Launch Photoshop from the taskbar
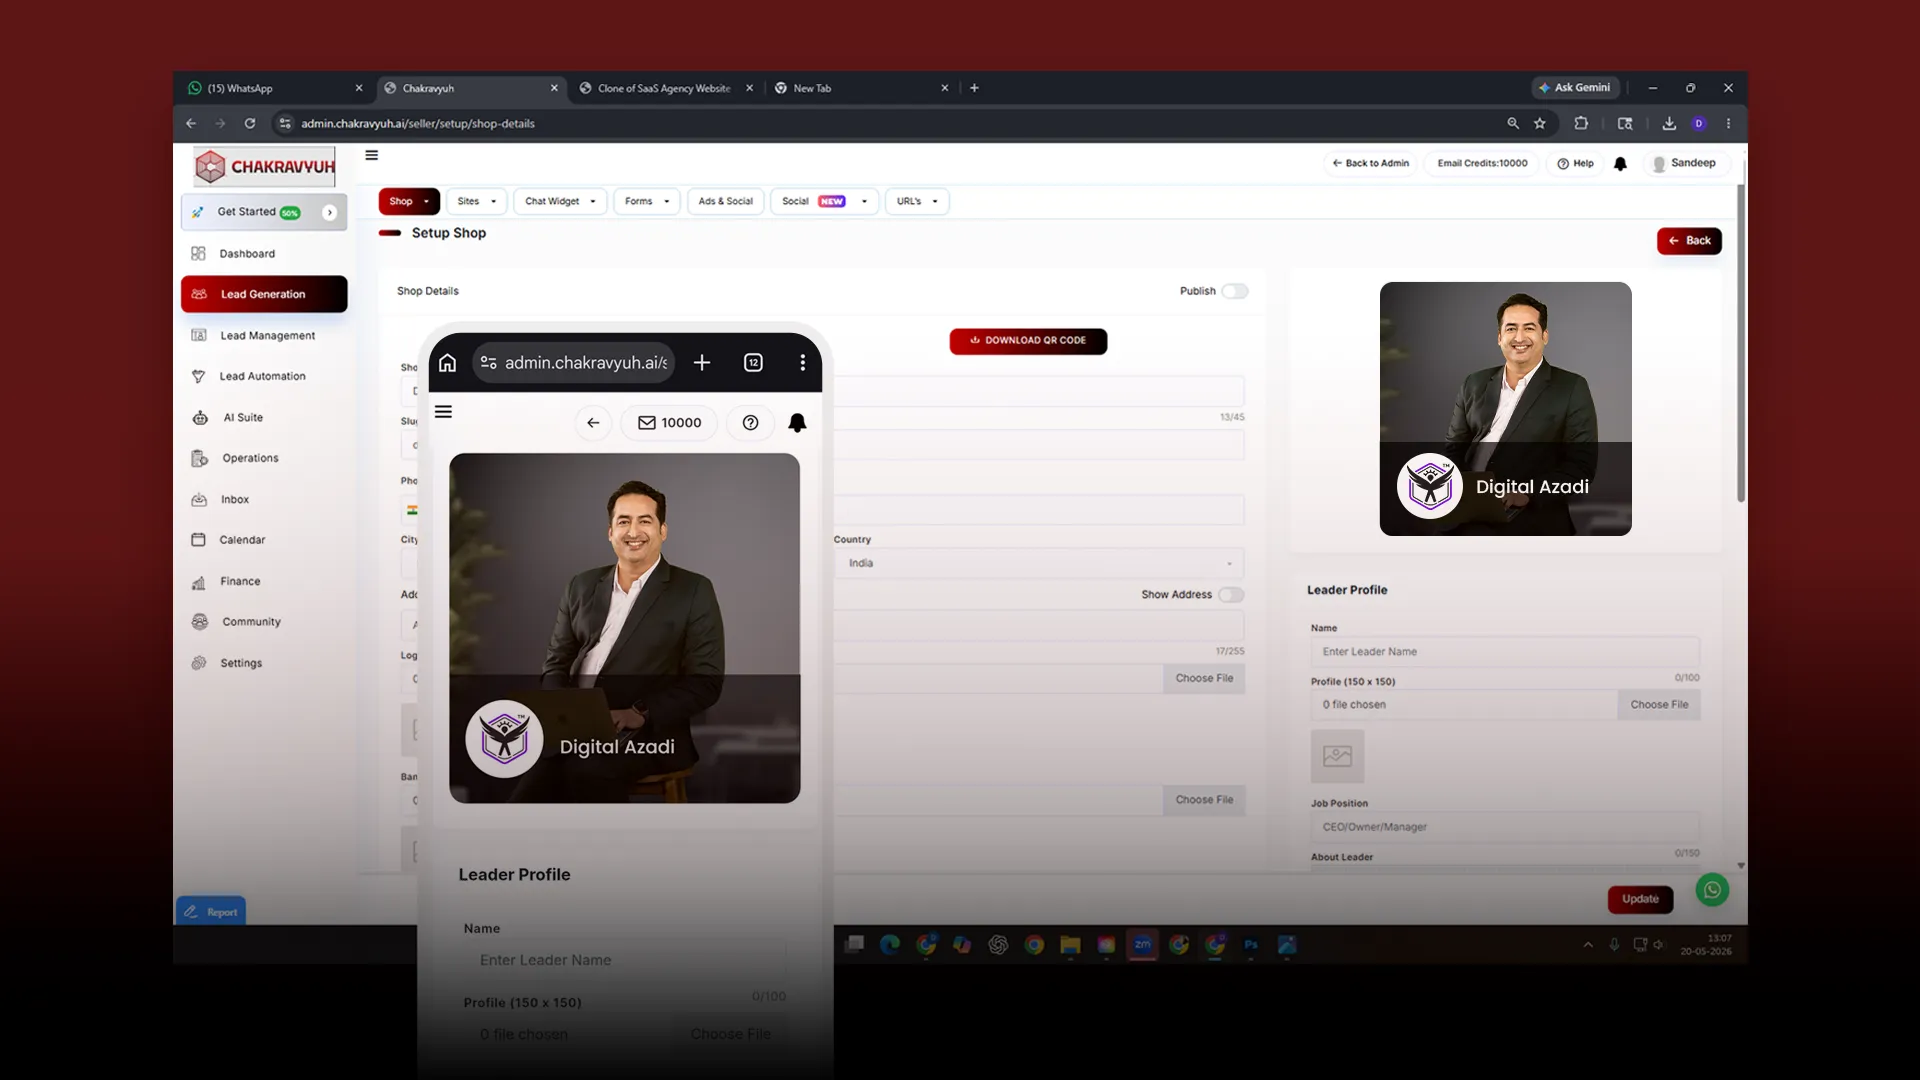 [1251, 945]
